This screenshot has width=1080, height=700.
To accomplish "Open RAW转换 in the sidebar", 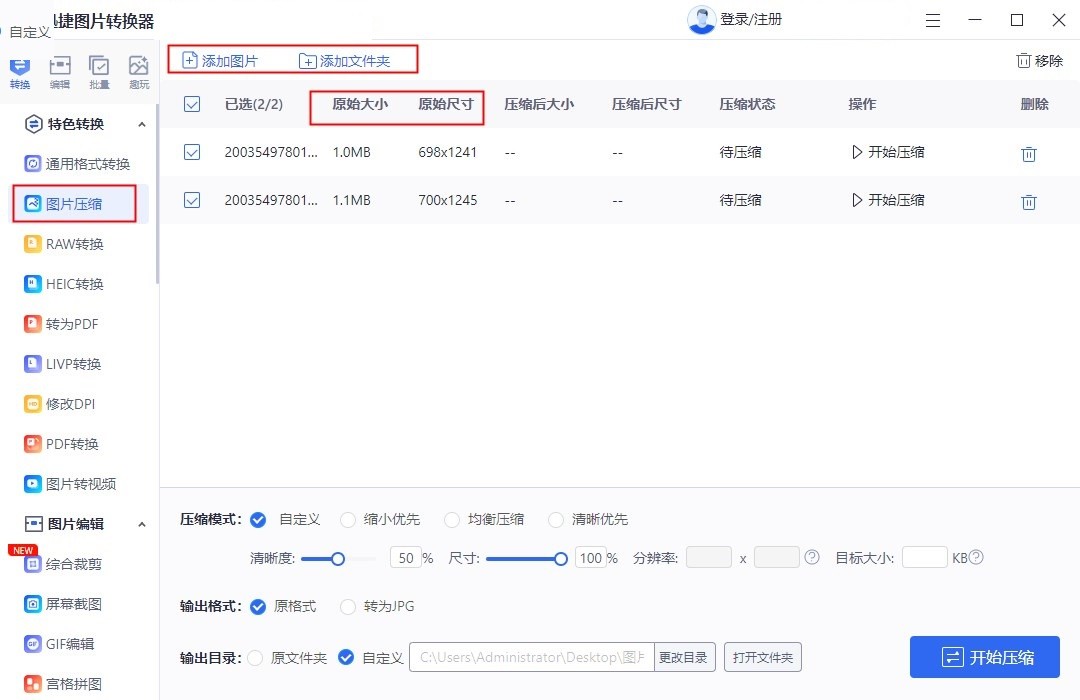I will click(x=63, y=244).
